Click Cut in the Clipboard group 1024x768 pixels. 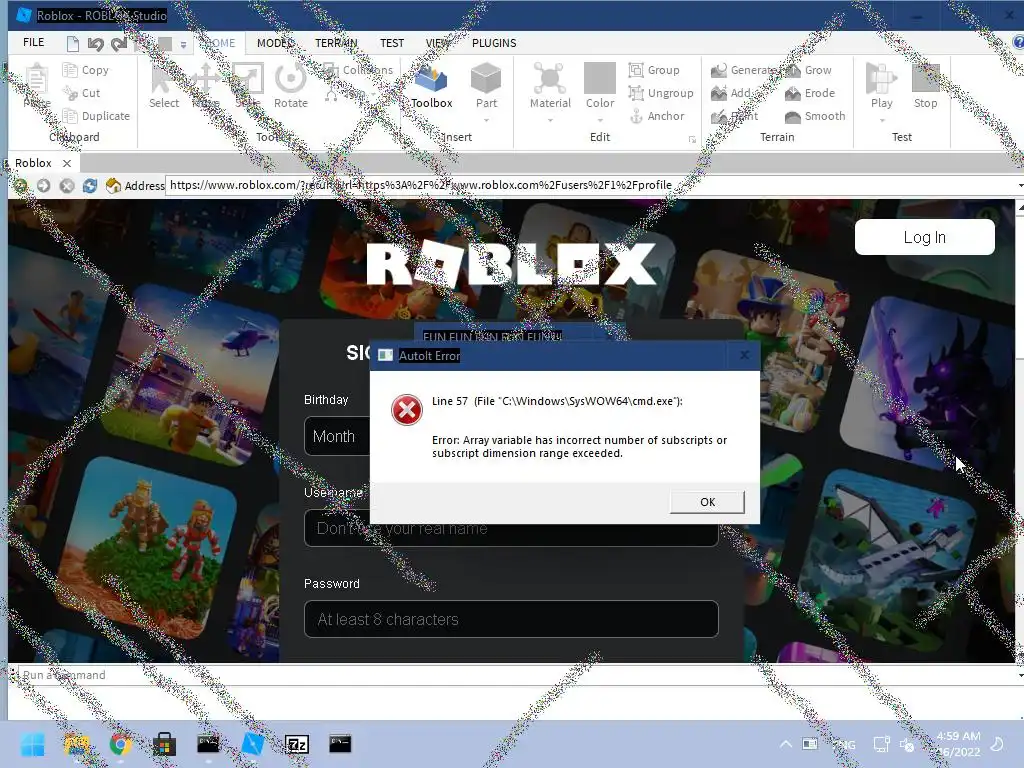tap(82, 93)
